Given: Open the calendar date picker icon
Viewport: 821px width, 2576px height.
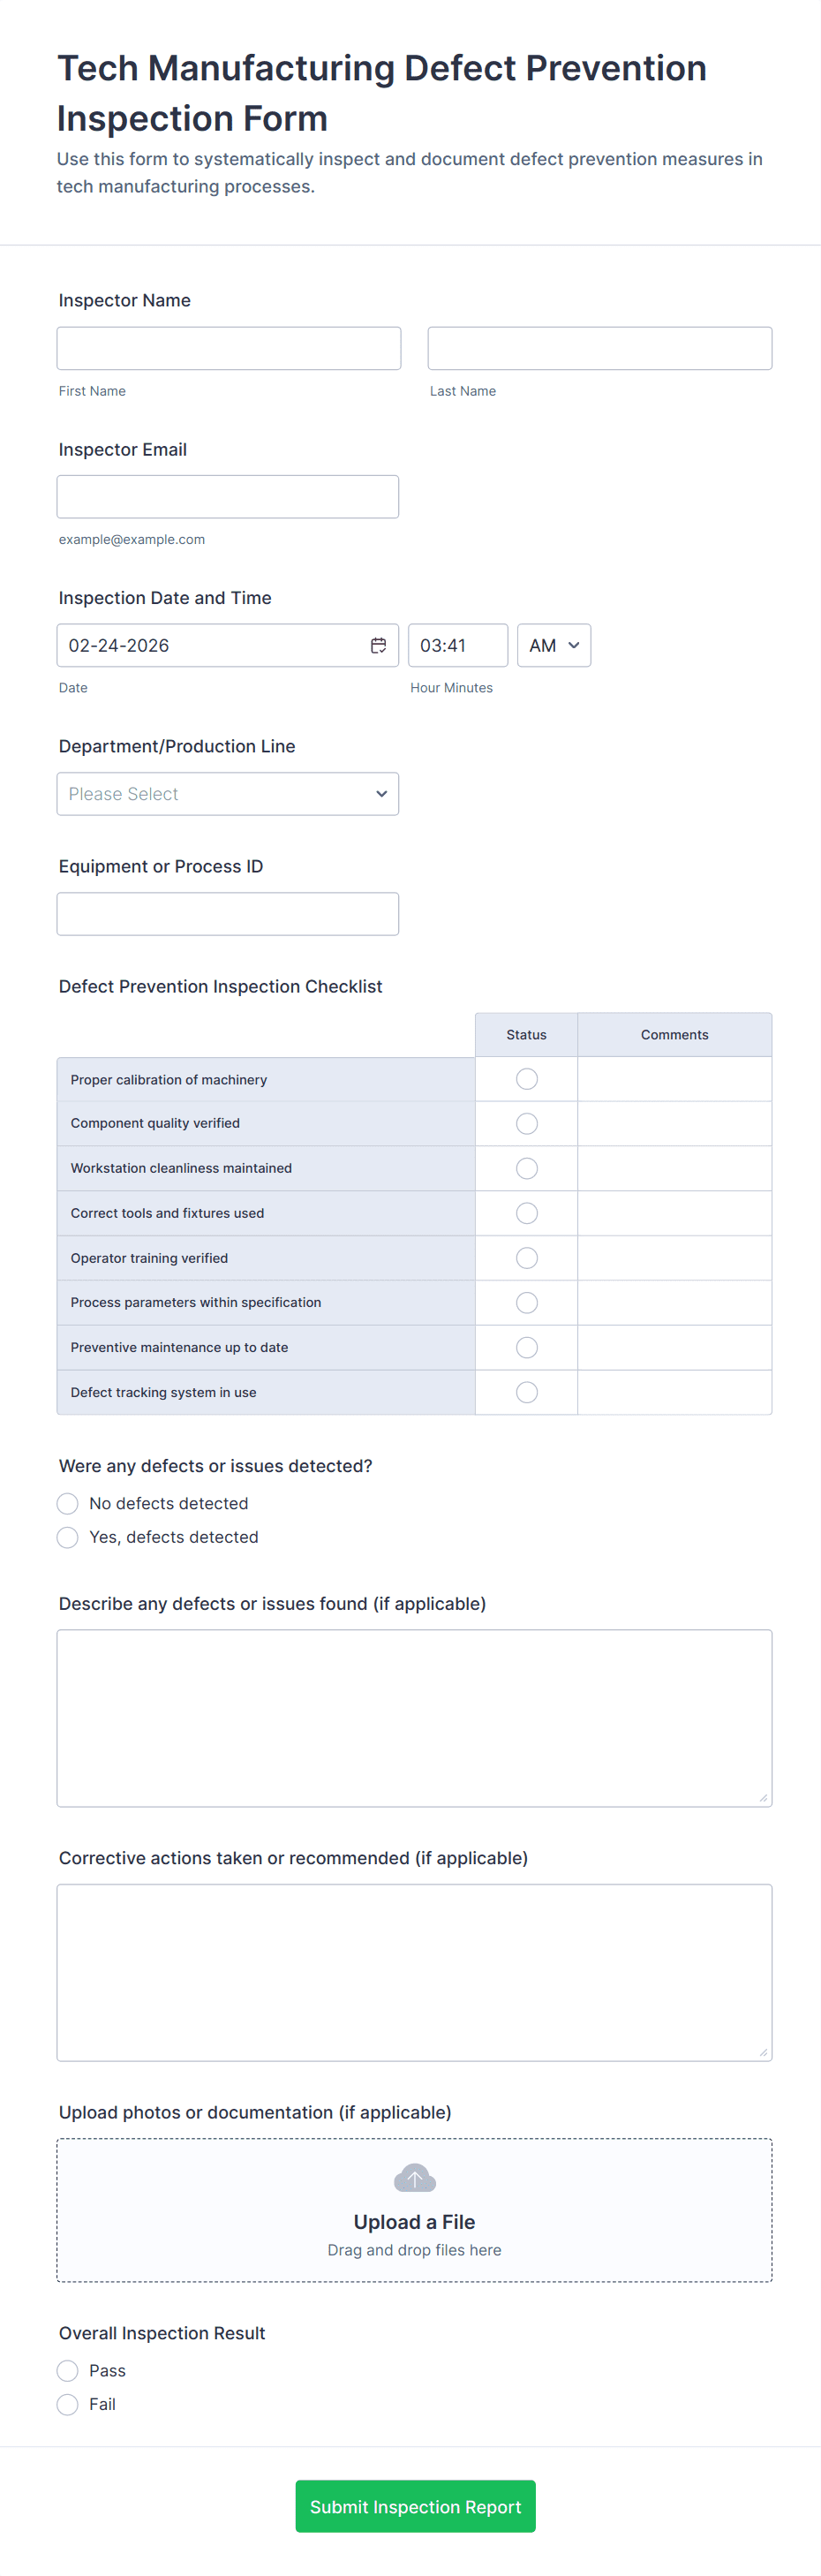Looking at the screenshot, I should click(378, 646).
